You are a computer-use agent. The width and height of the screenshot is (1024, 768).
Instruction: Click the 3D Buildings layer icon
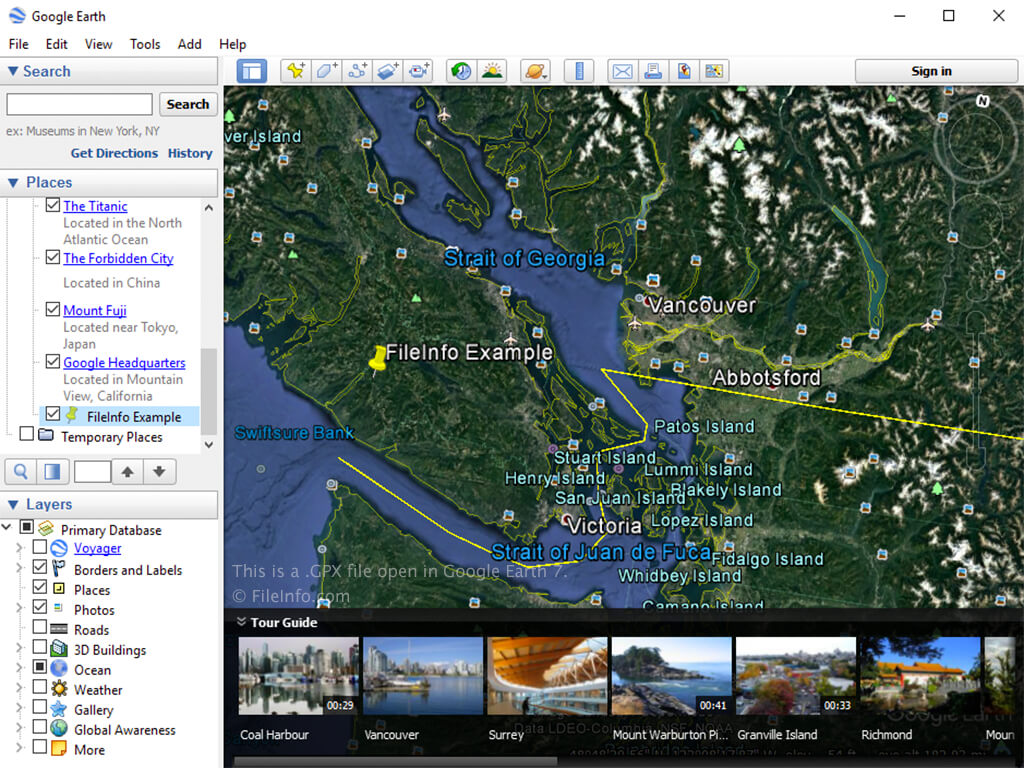tap(59, 648)
